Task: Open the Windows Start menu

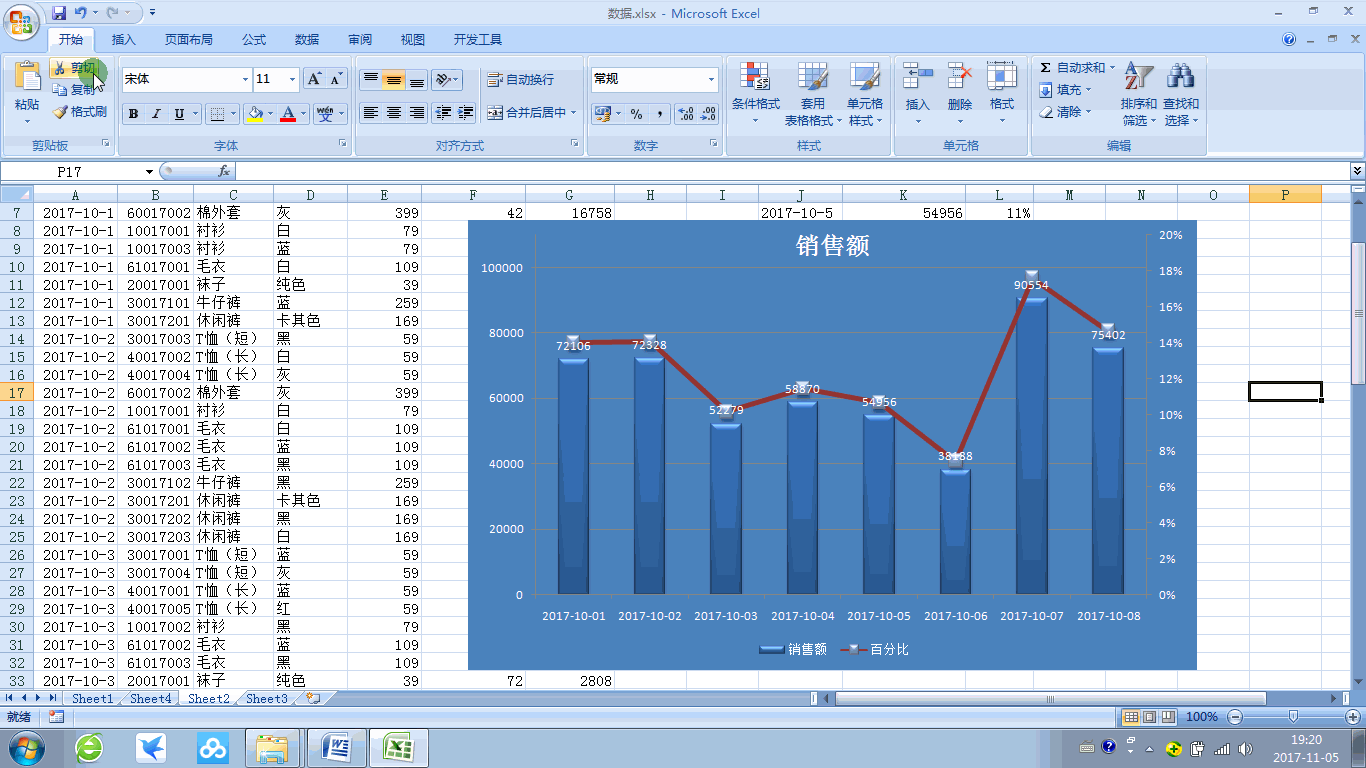Action: [x=24, y=747]
